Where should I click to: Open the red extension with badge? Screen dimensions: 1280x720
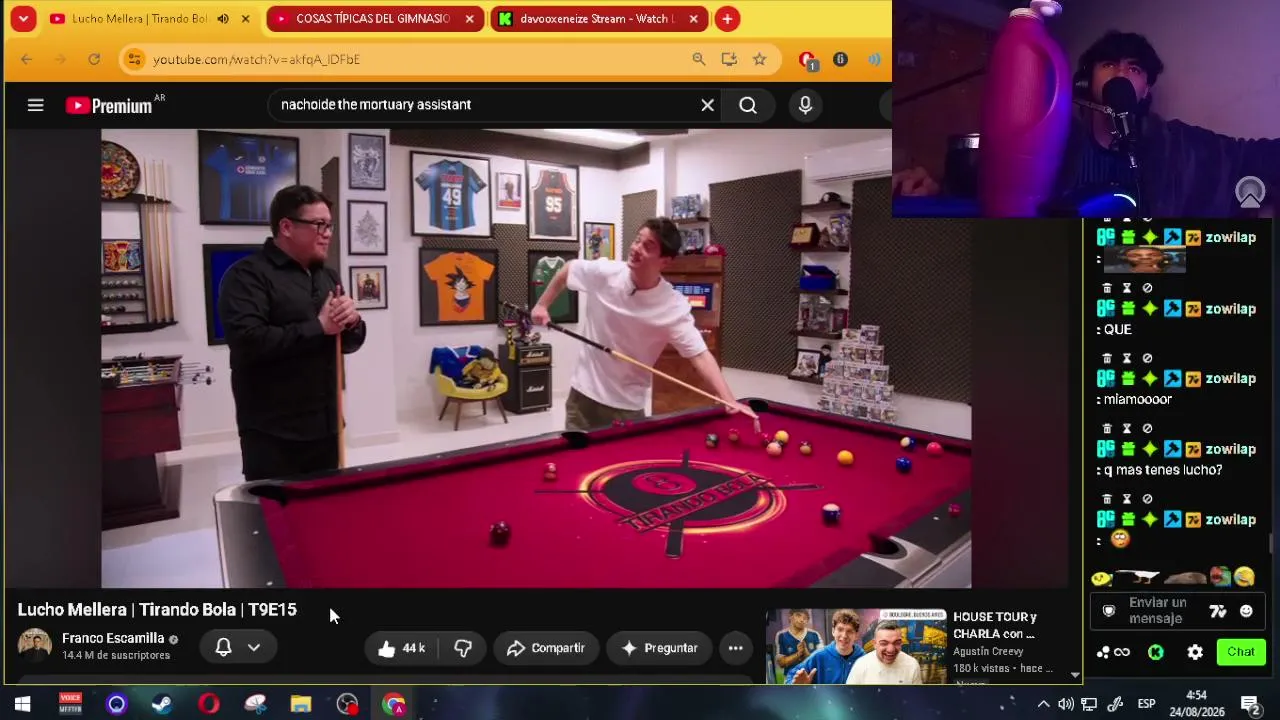[808, 60]
